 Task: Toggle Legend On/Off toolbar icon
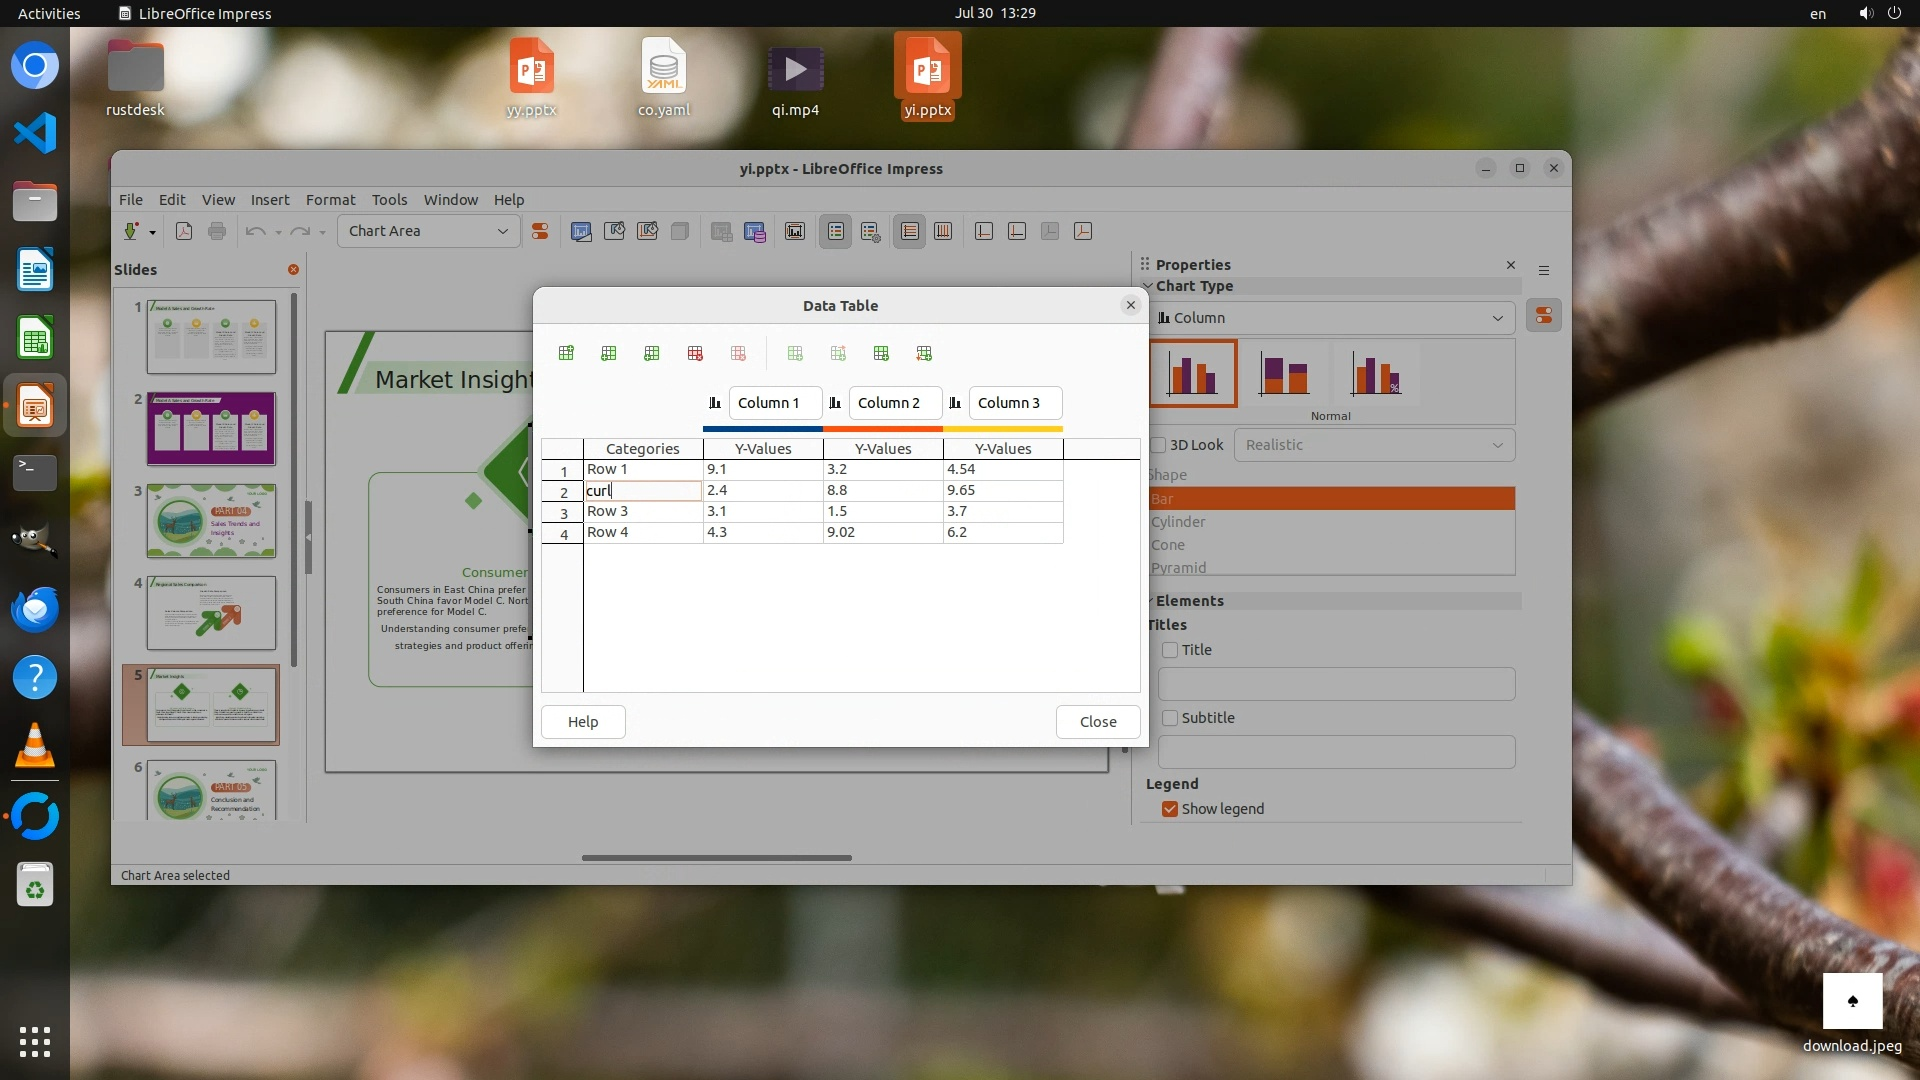click(x=835, y=231)
